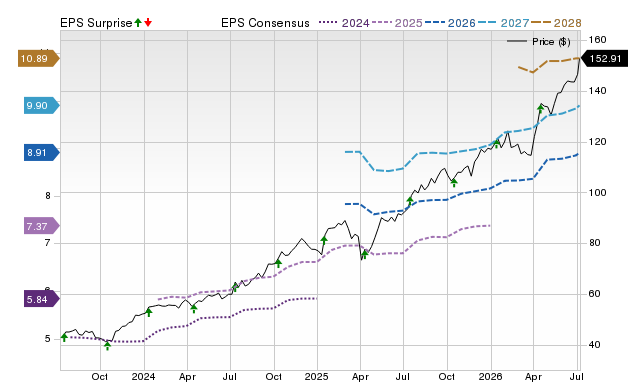Click the Oct label preceding 2026 on the time axis
The height and width of the screenshot is (382, 640).
click(447, 376)
